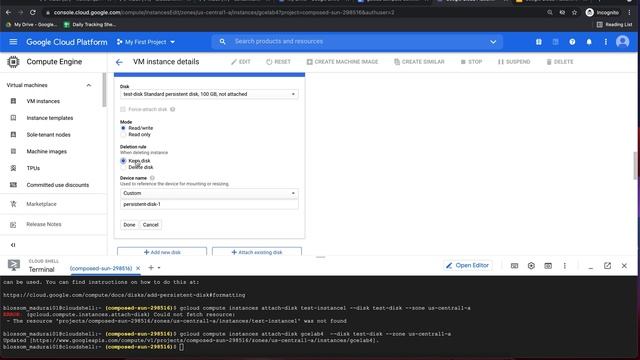Open the notifications bell icon
The width and height of the screenshot is (640, 360).
(x=589, y=42)
